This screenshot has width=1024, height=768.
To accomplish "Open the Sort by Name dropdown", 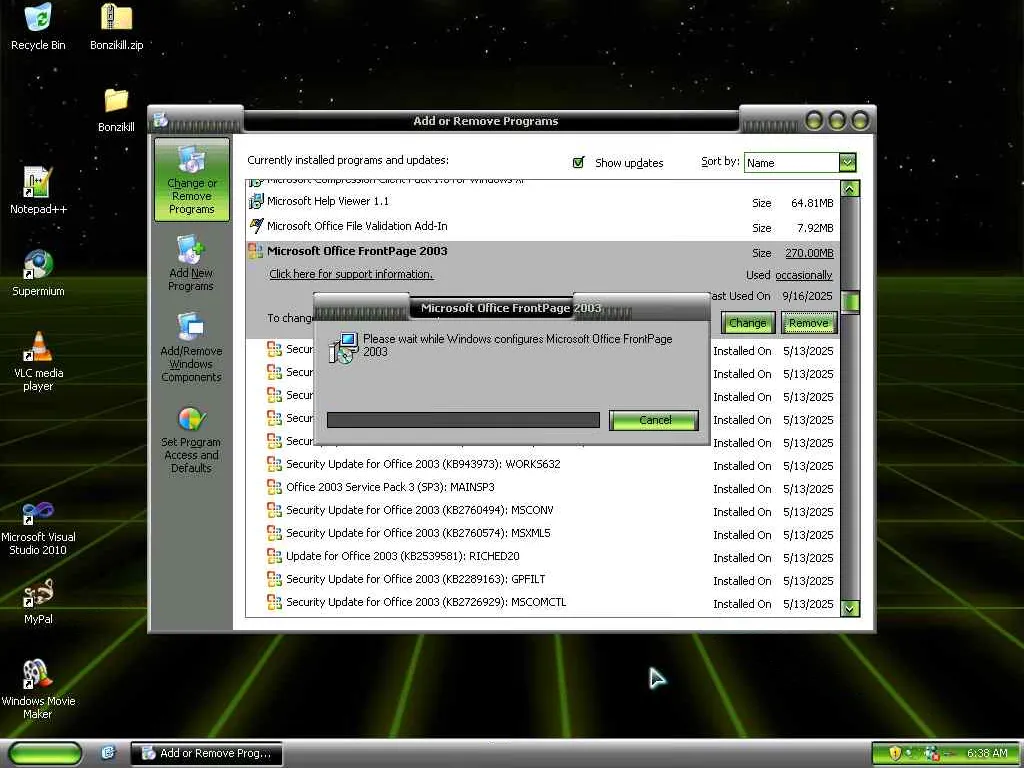I will pyautogui.click(x=799, y=163).
